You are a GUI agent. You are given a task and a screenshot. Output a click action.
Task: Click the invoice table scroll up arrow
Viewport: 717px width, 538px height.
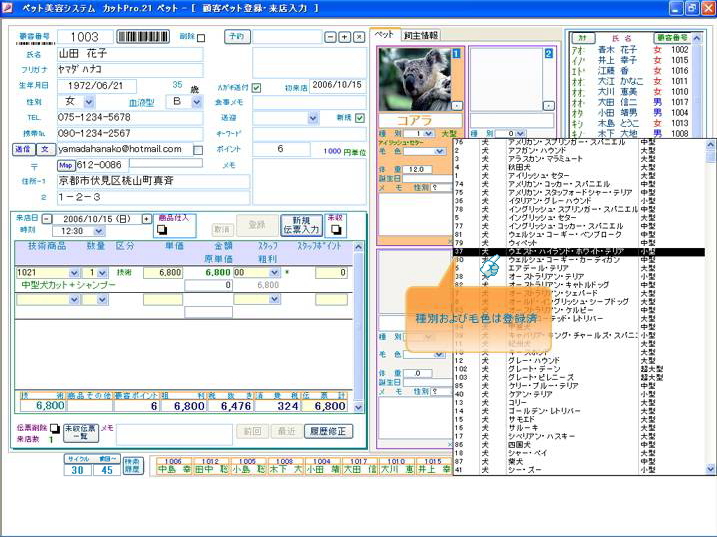coord(358,247)
